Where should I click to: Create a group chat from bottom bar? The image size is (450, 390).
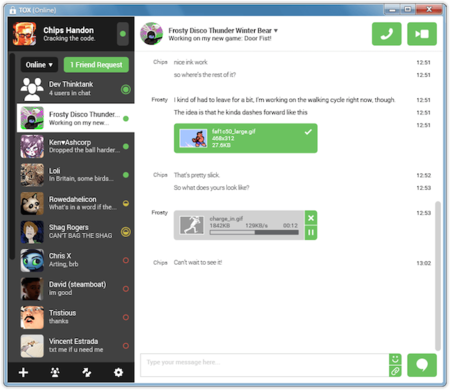point(55,372)
